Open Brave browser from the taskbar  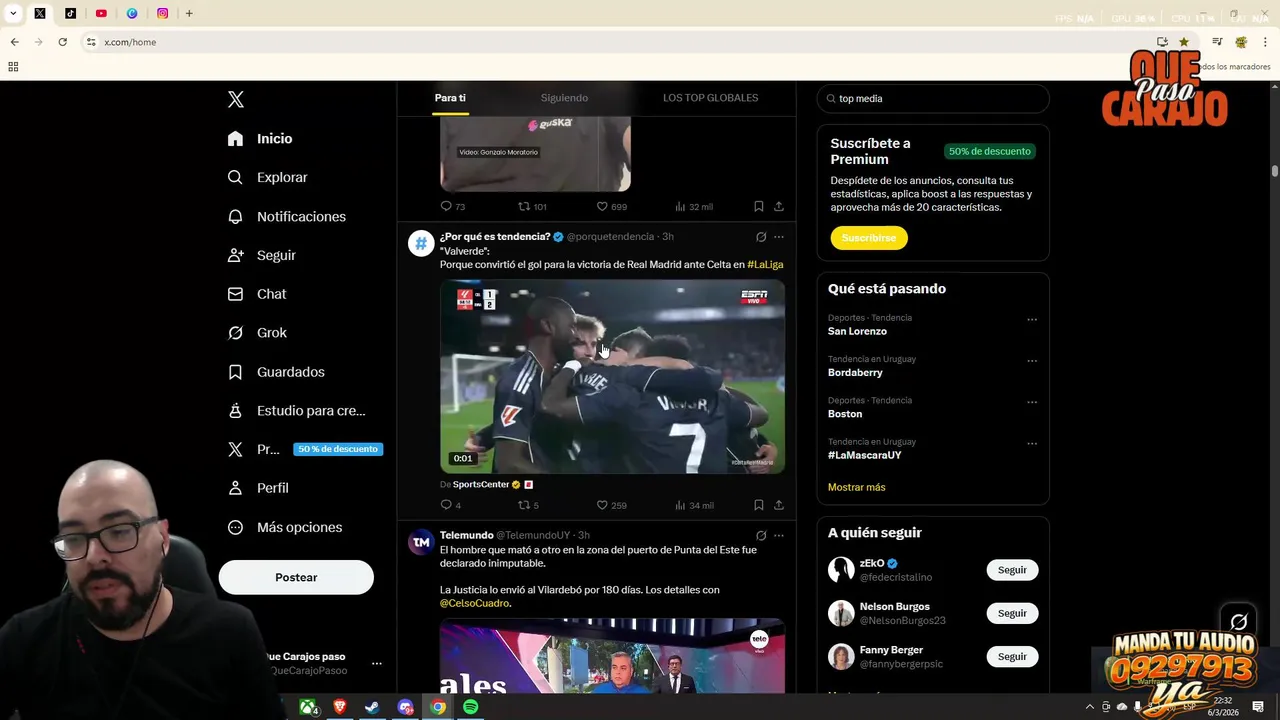click(x=339, y=707)
